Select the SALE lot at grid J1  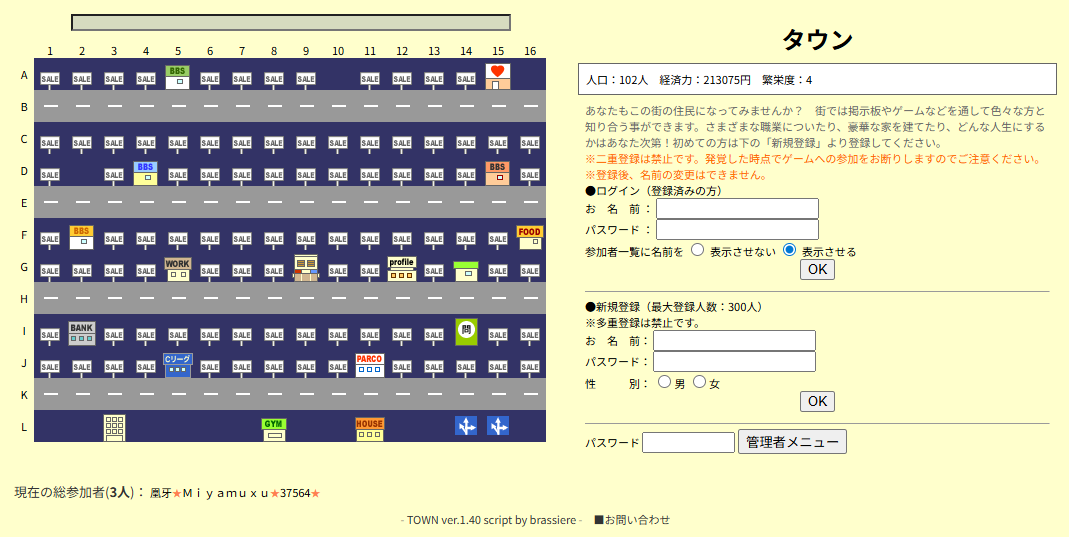[50, 367]
